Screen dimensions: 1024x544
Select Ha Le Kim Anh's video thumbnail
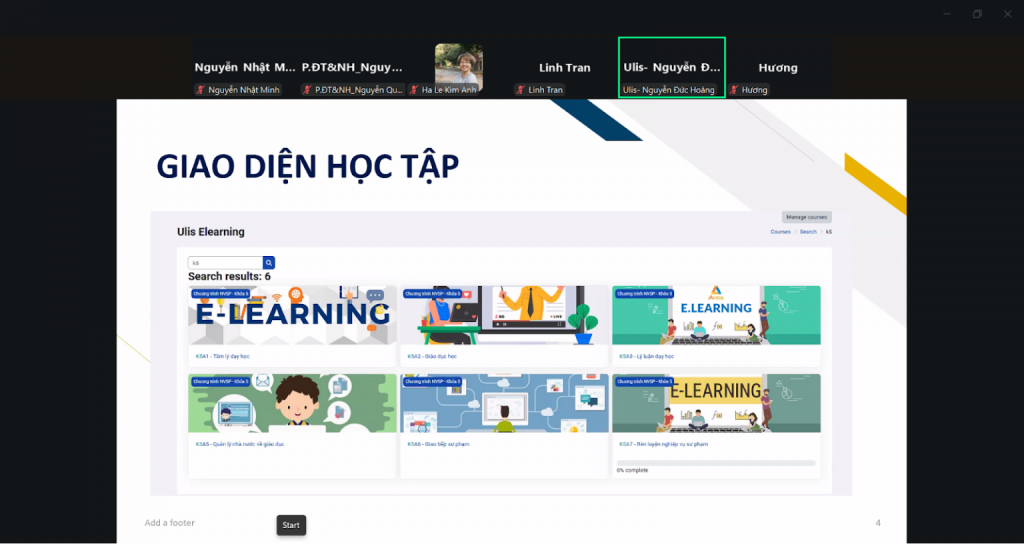tap(459, 64)
